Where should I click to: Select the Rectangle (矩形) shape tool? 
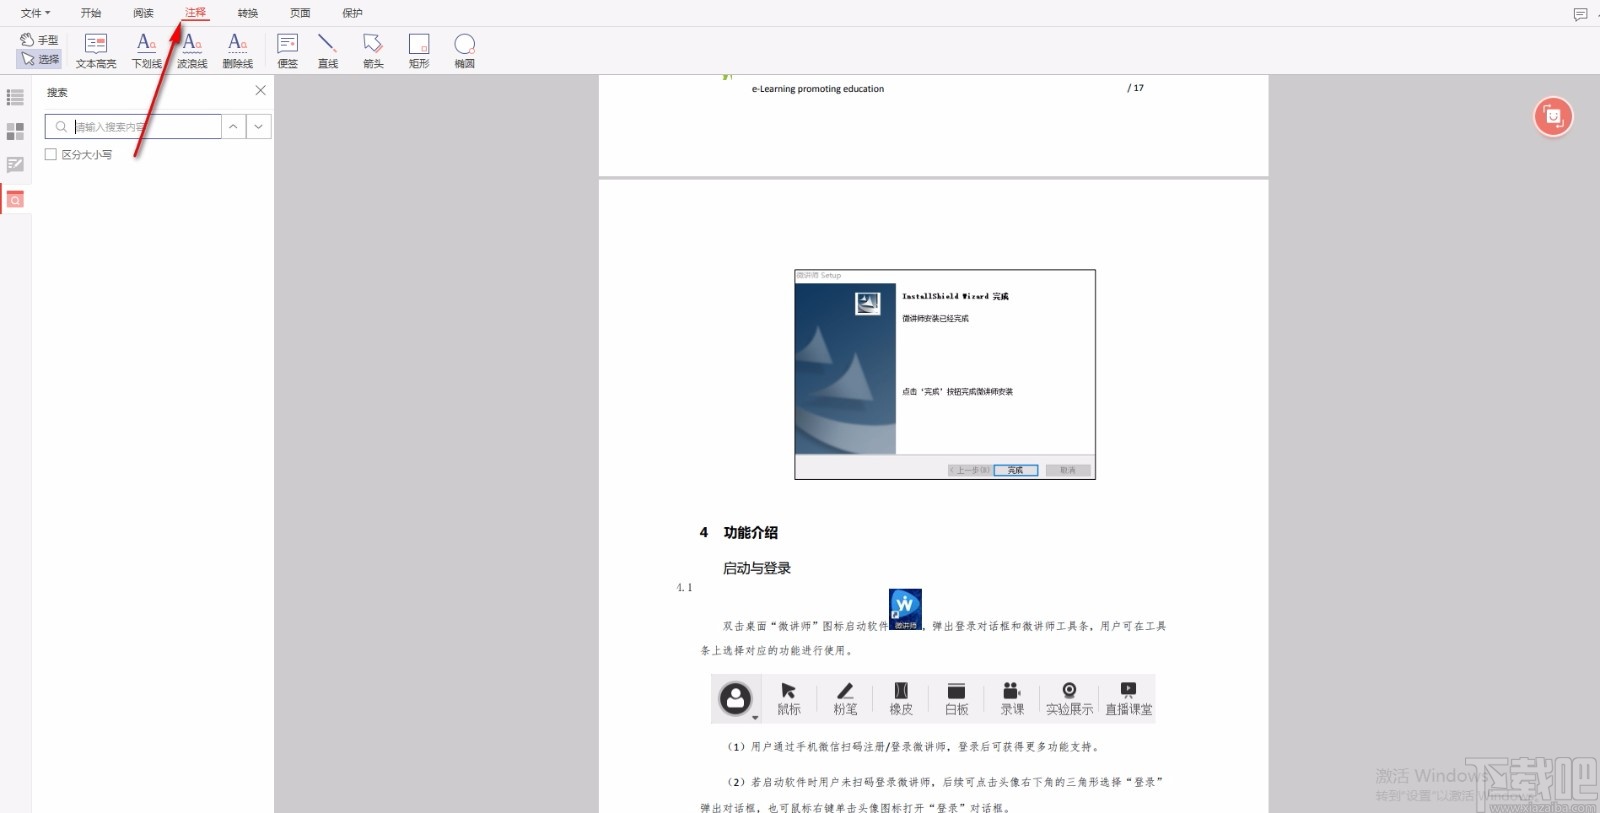coord(419,50)
